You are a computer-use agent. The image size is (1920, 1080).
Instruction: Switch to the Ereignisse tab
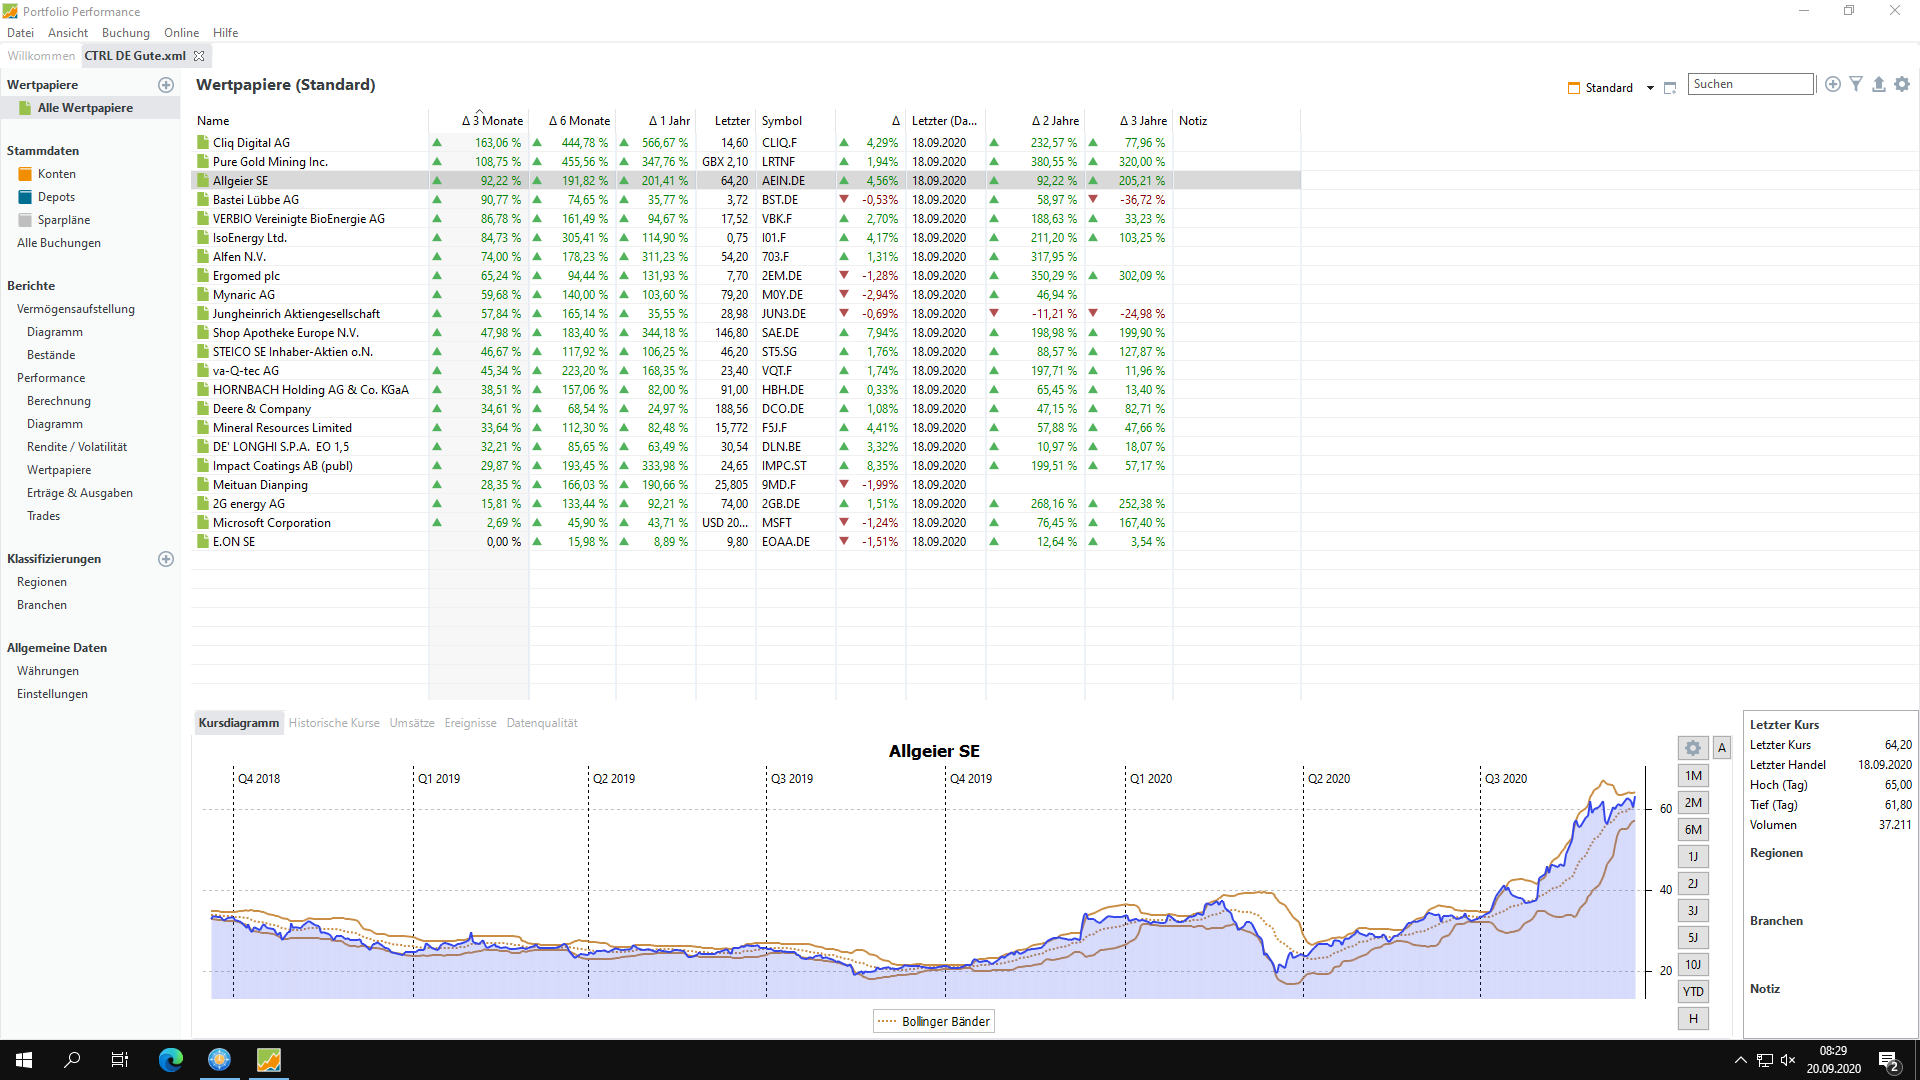pyautogui.click(x=470, y=723)
